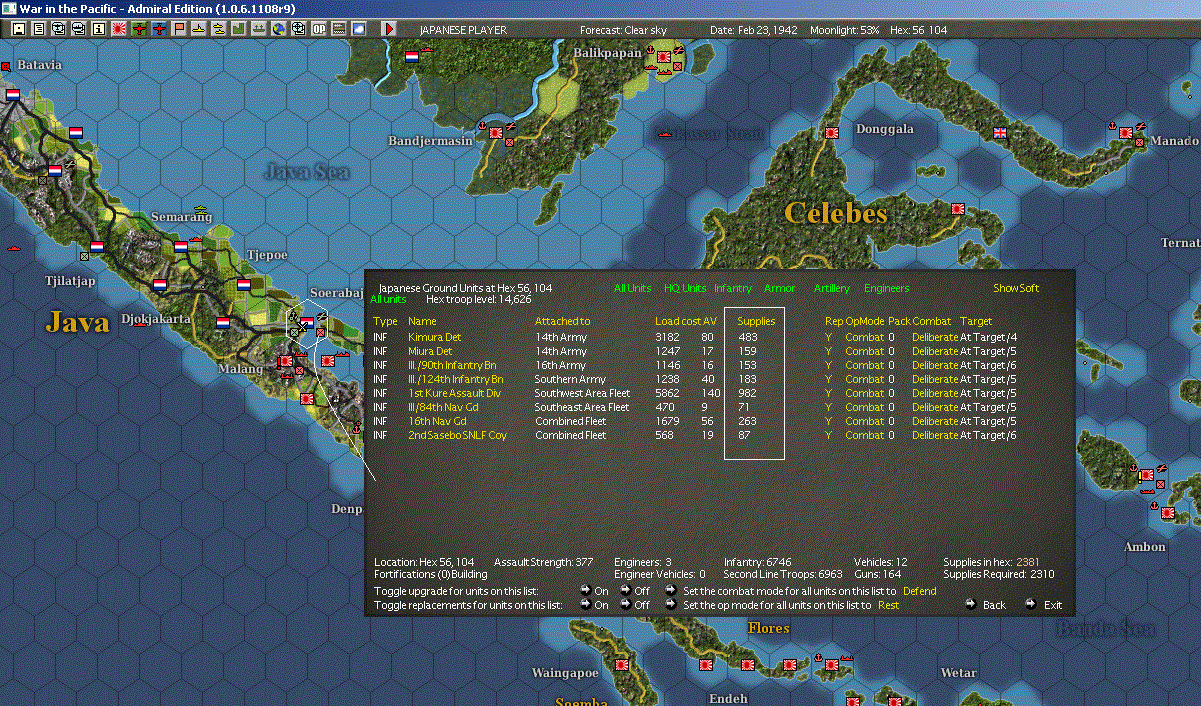Open the Kimura Det unit

pos(435,337)
